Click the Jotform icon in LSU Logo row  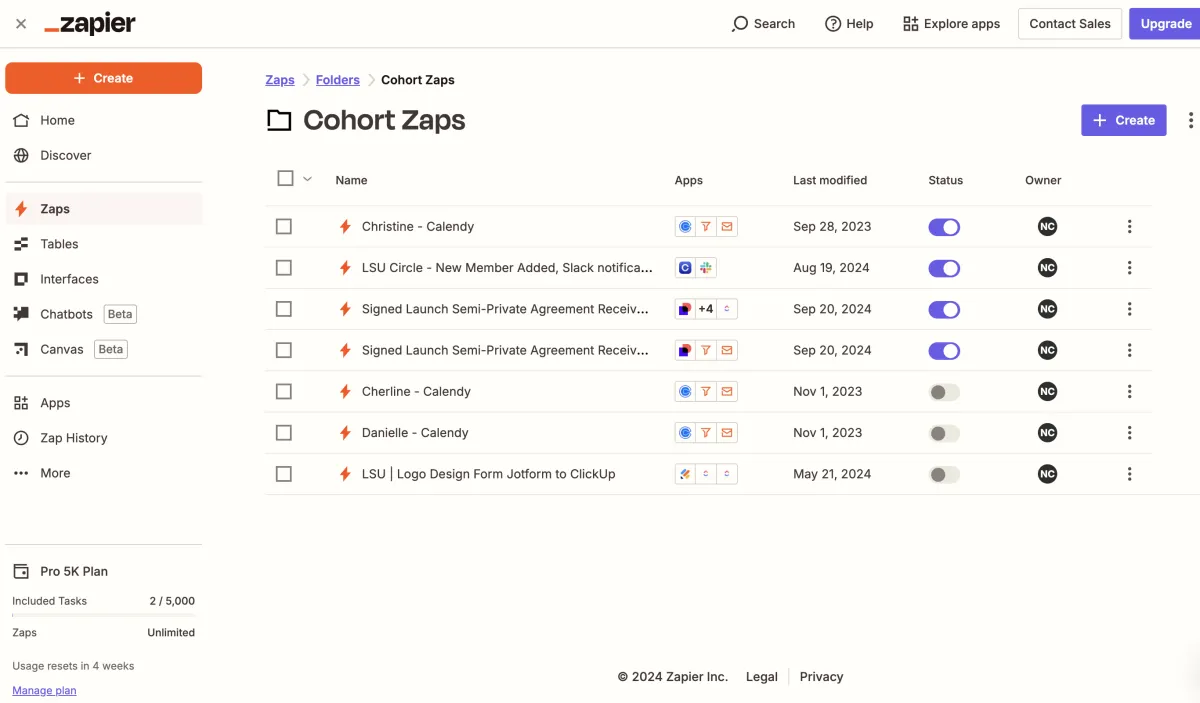pyautogui.click(x=685, y=474)
